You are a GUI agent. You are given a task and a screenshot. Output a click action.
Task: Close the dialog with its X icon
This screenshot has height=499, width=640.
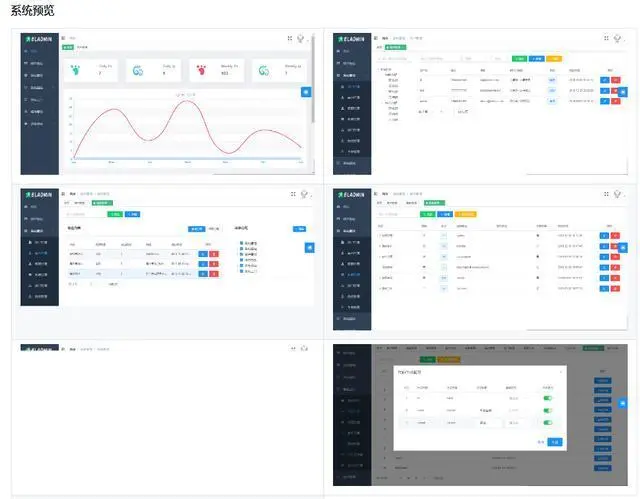coord(560,372)
